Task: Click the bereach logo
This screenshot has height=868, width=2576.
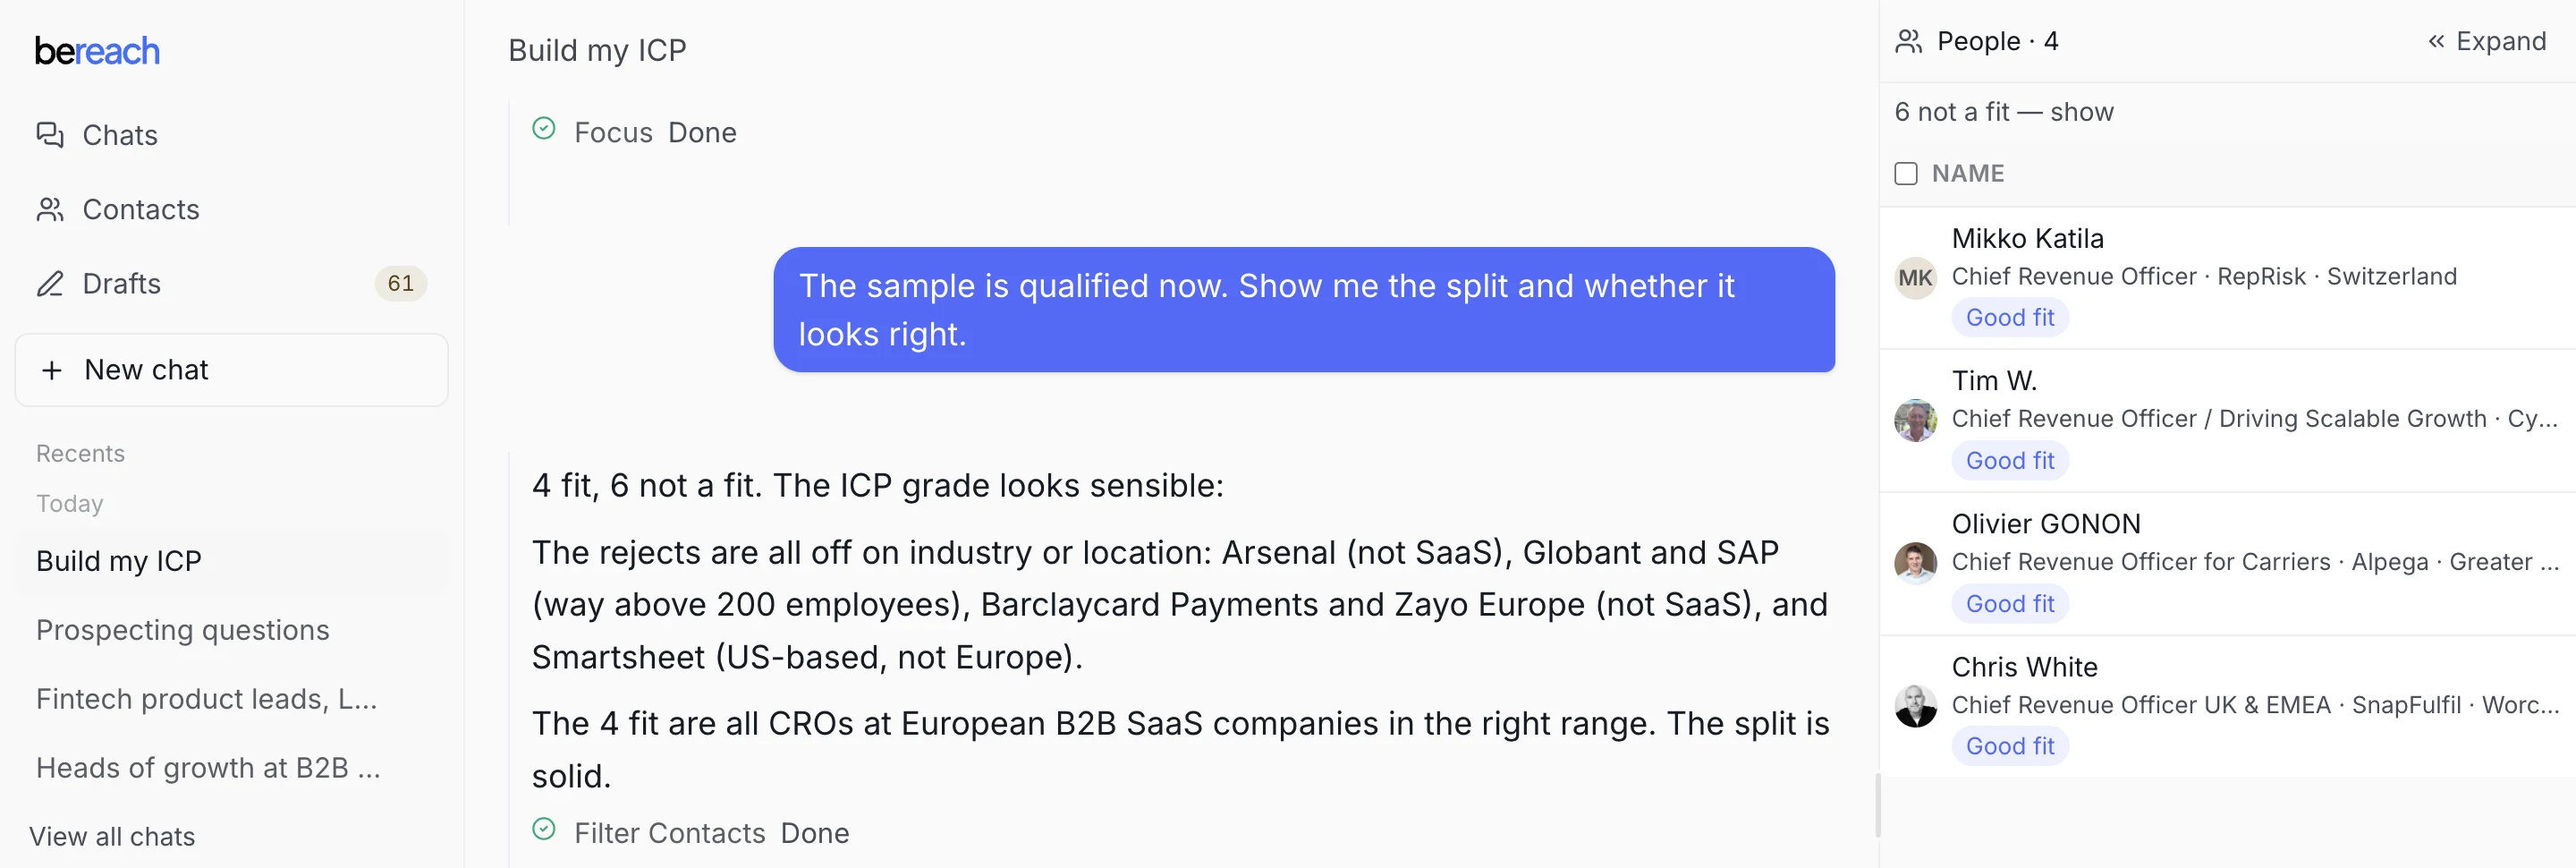Action: [97, 51]
